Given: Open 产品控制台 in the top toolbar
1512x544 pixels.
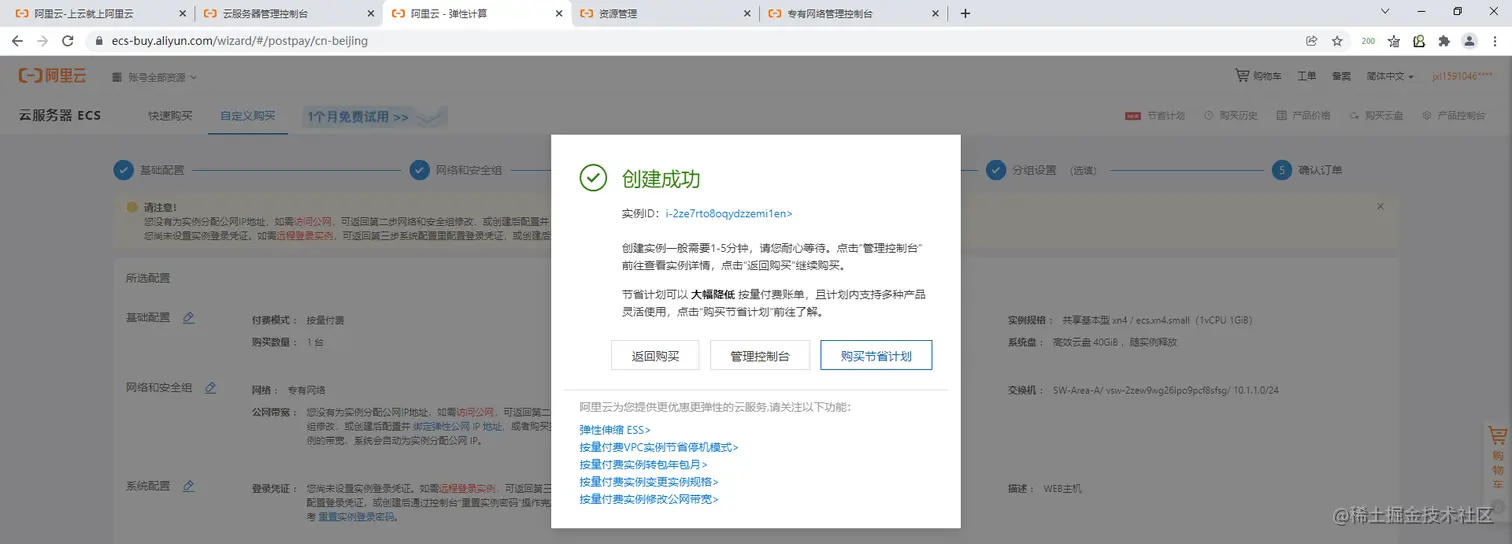Looking at the screenshot, I should coord(1453,116).
